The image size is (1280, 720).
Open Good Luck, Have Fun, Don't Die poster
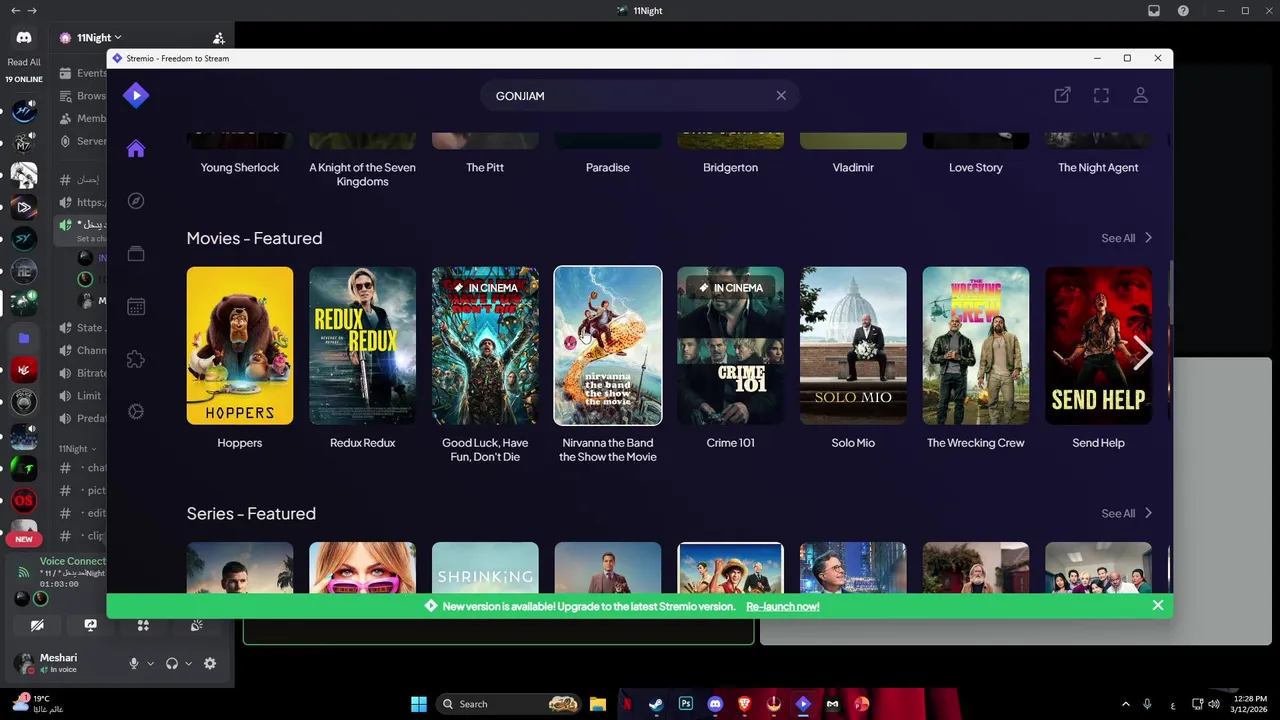[485, 345]
